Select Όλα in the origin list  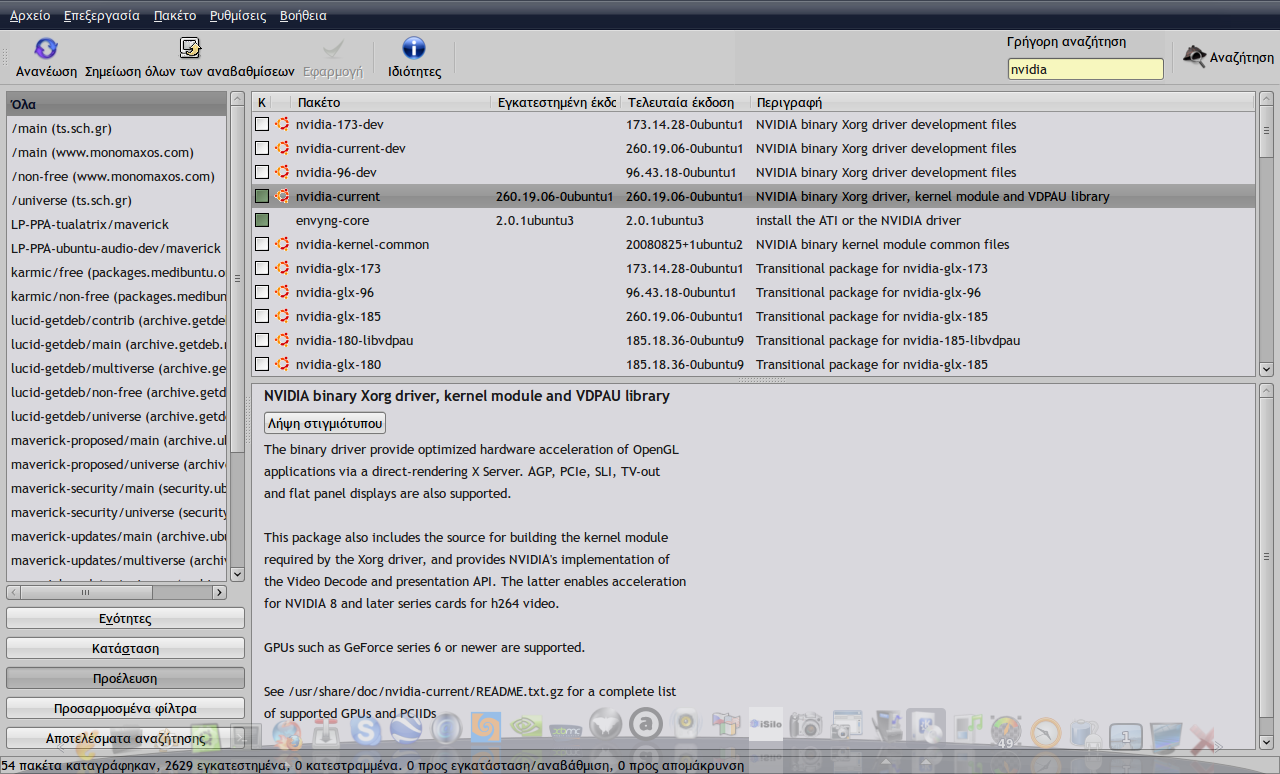[117, 104]
